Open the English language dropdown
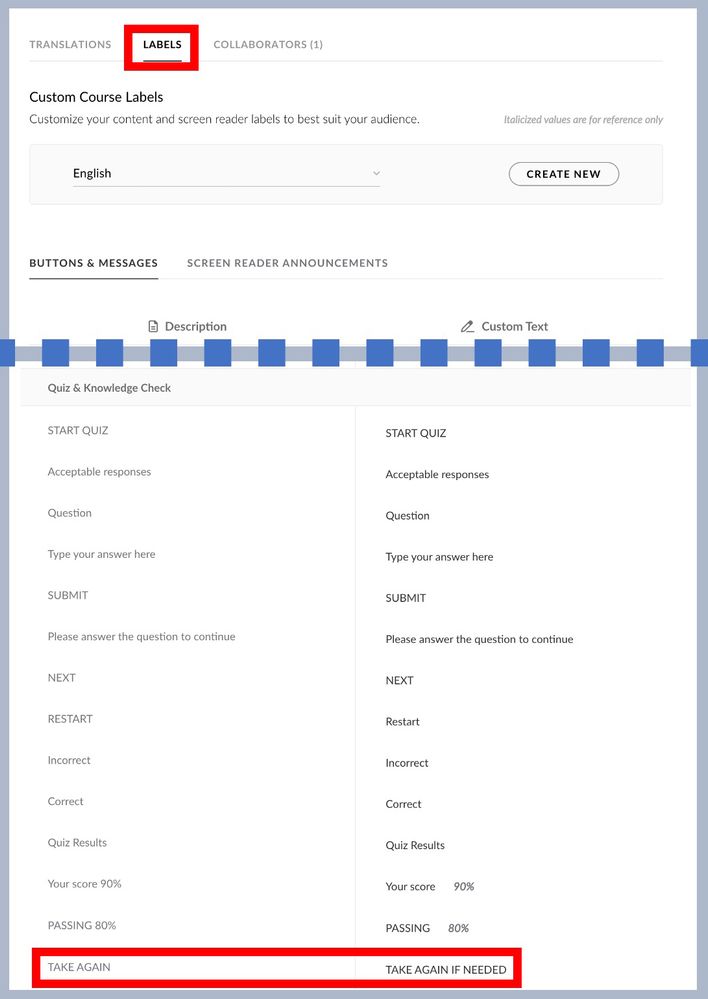The image size is (708, 999). click(x=225, y=174)
